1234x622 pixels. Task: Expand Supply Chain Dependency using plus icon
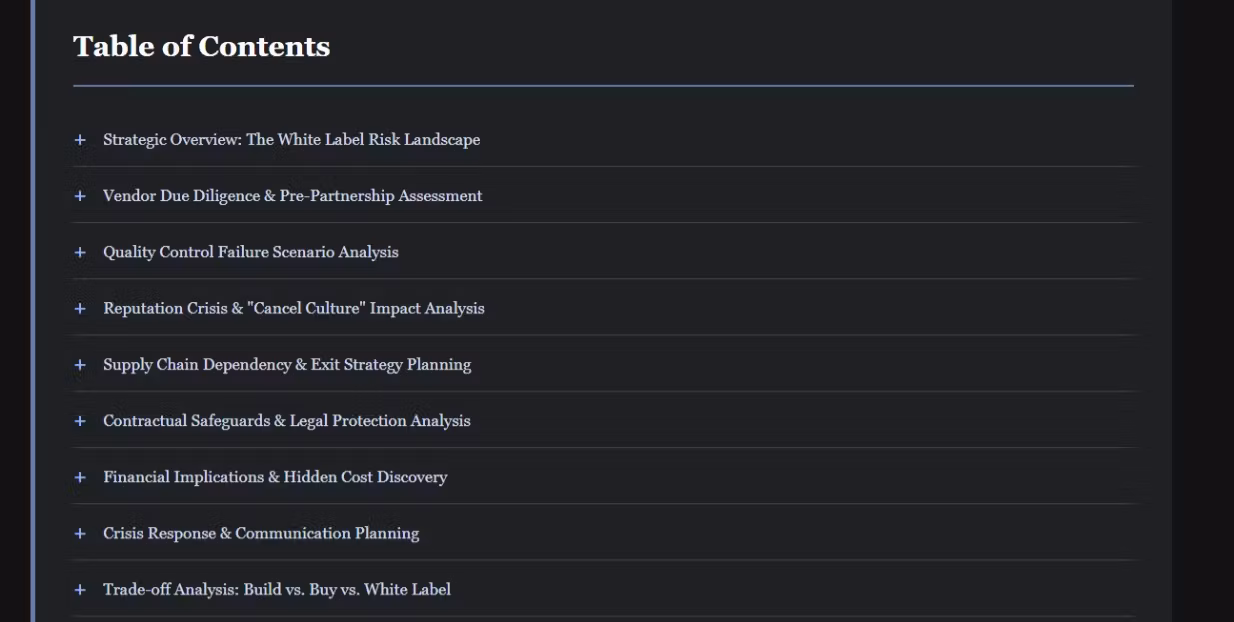click(x=80, y=365)
